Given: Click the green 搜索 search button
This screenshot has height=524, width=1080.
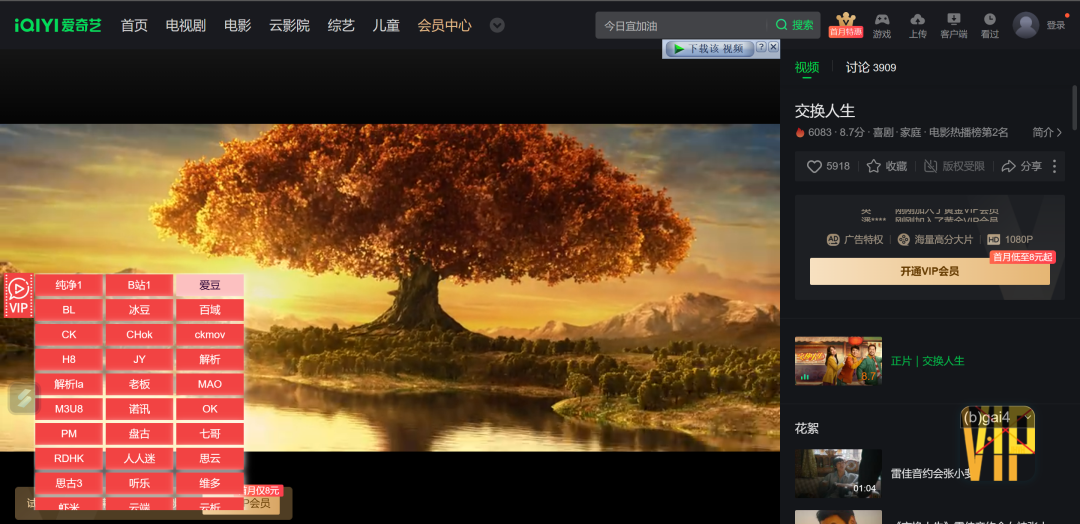Looking at the screenshot, I should 794,25.
